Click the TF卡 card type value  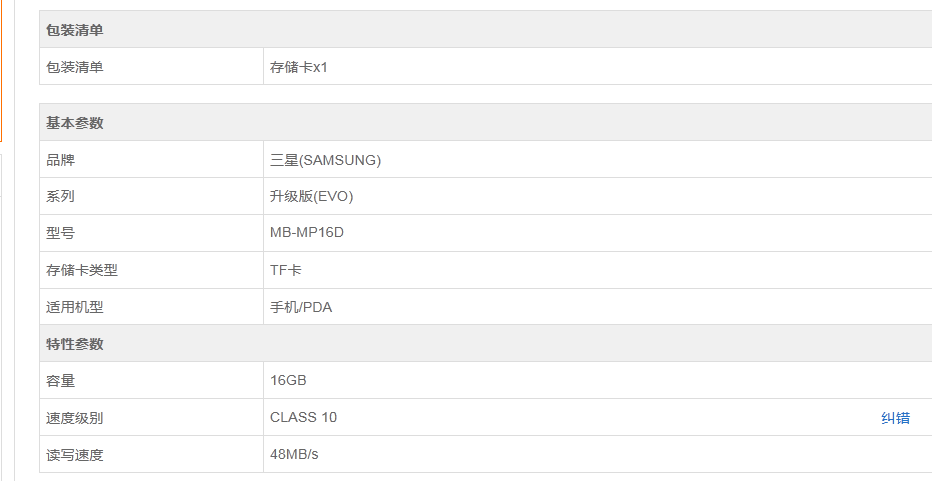coord(286,270)
